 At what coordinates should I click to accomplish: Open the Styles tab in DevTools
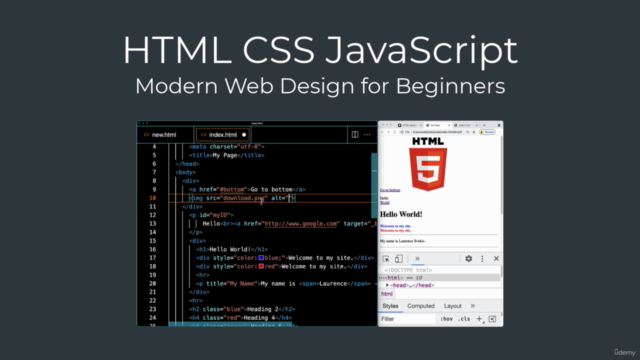pos(390,306)
